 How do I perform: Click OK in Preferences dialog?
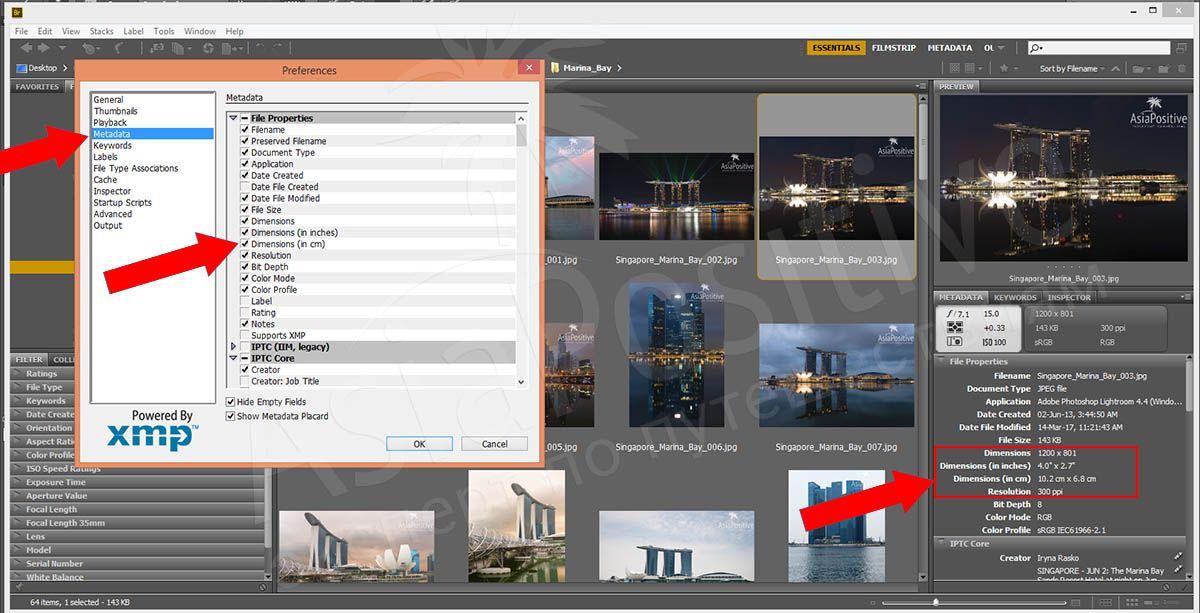coord(419,444)
